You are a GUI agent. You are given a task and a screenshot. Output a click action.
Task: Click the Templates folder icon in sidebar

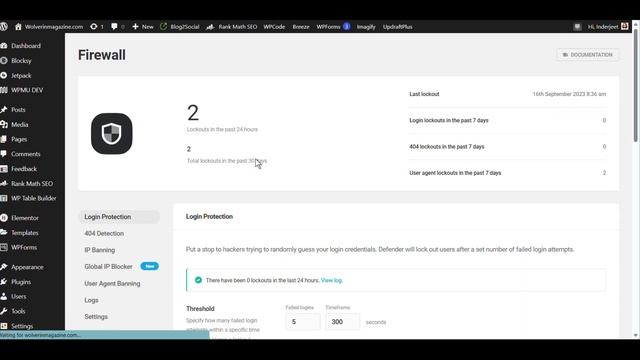point(4,232)
